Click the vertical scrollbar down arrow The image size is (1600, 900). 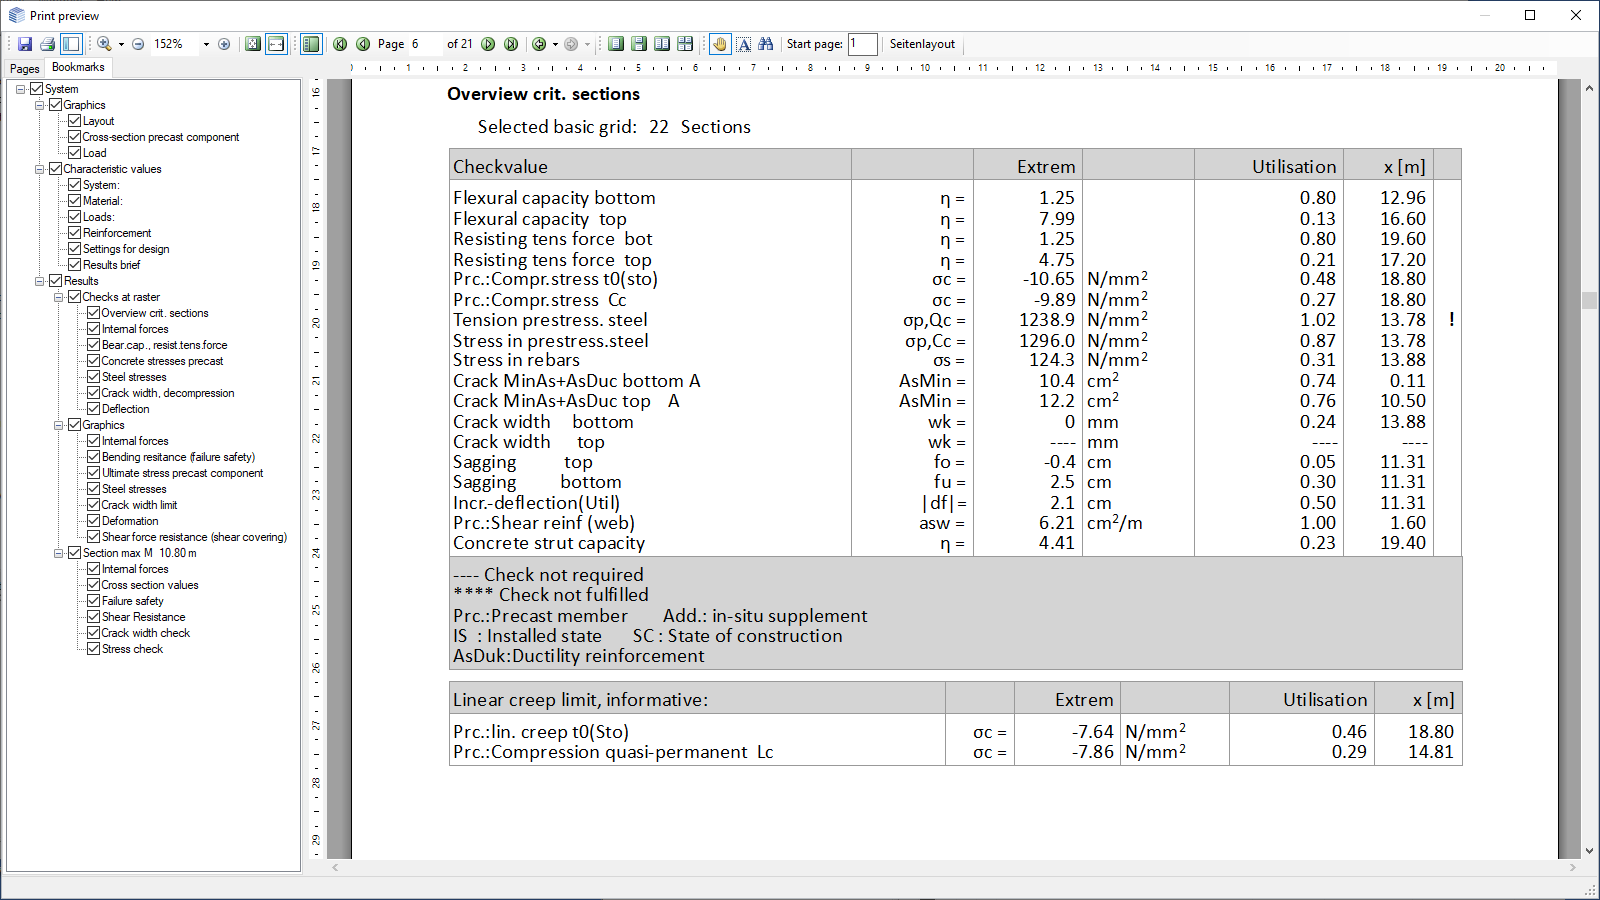(1589, 851)
